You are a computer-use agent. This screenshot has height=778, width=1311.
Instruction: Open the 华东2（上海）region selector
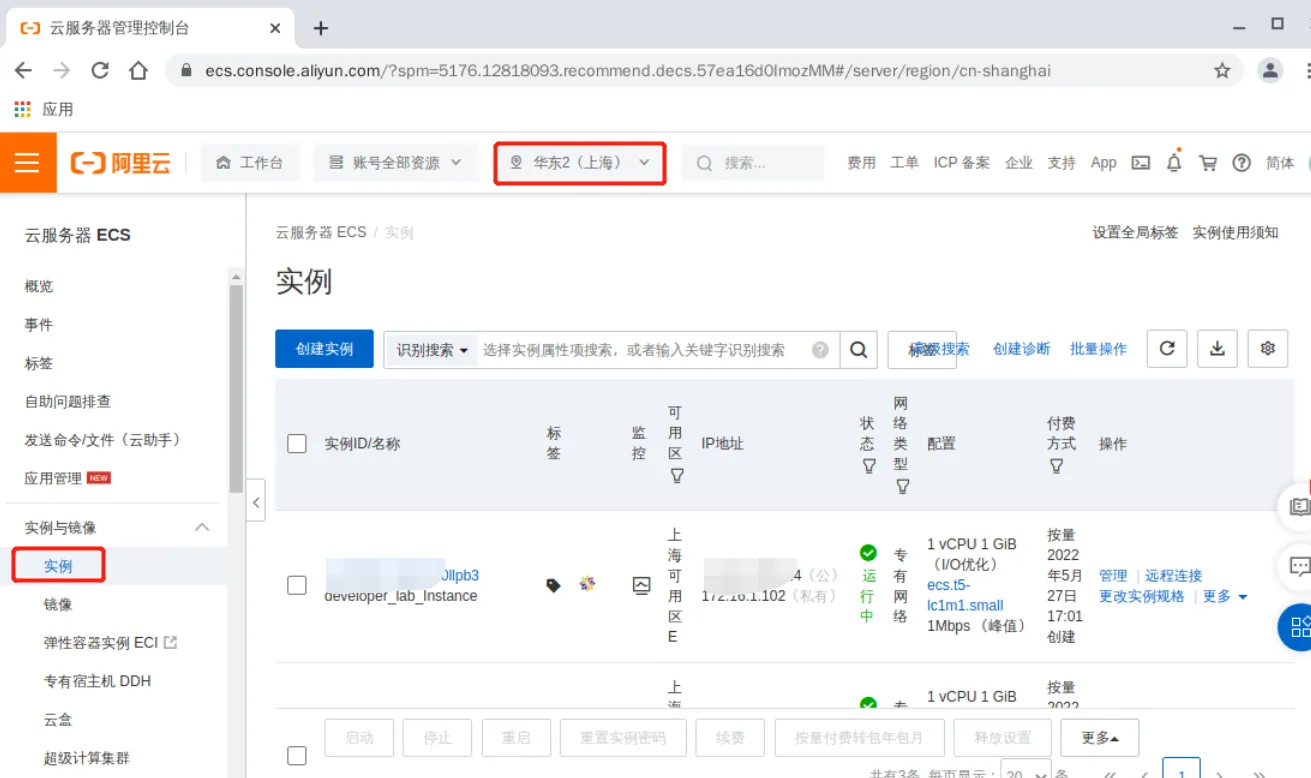[x=580, y=162]
